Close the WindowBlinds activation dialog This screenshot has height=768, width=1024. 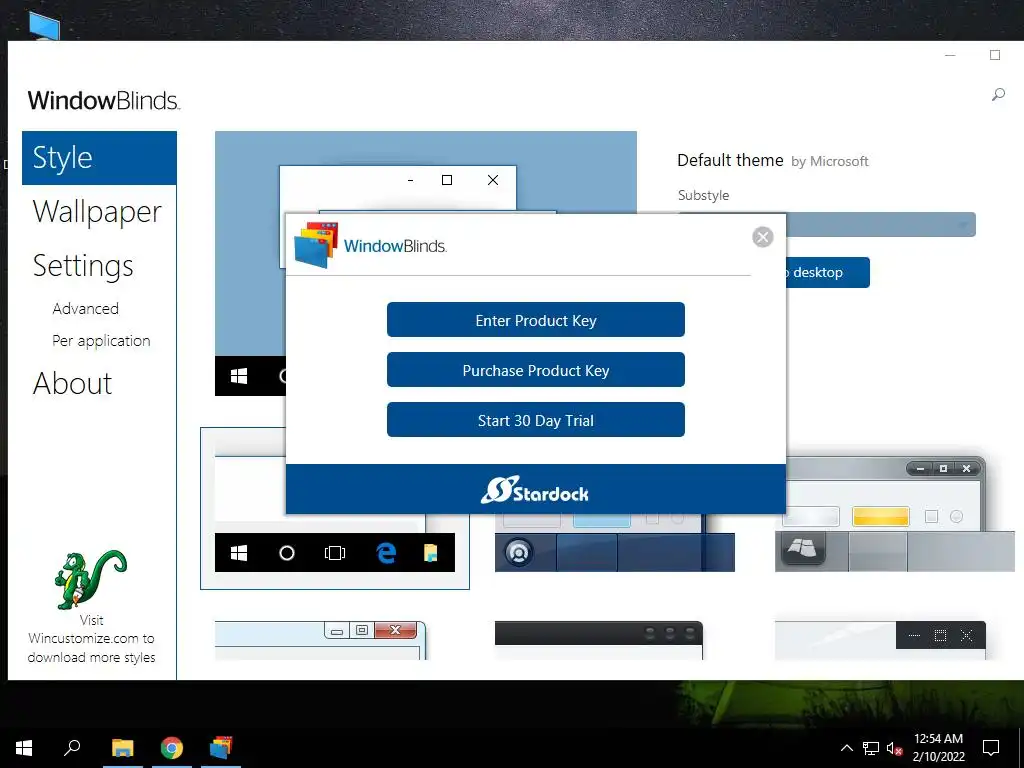[762, 237]
